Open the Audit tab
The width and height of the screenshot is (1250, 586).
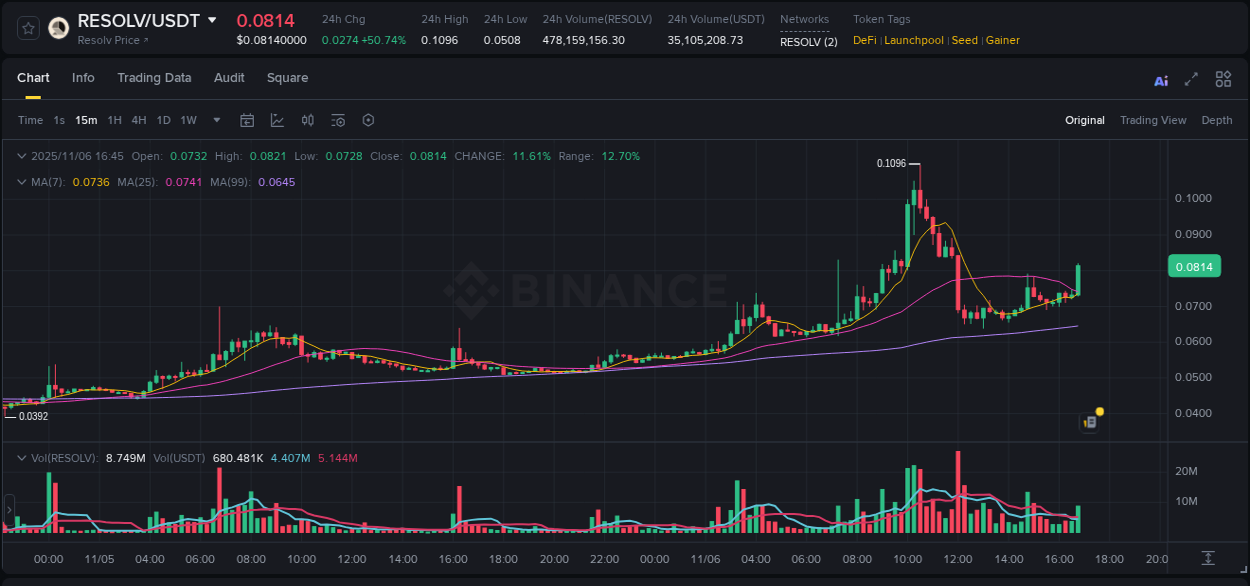click(x=229, y=78)
